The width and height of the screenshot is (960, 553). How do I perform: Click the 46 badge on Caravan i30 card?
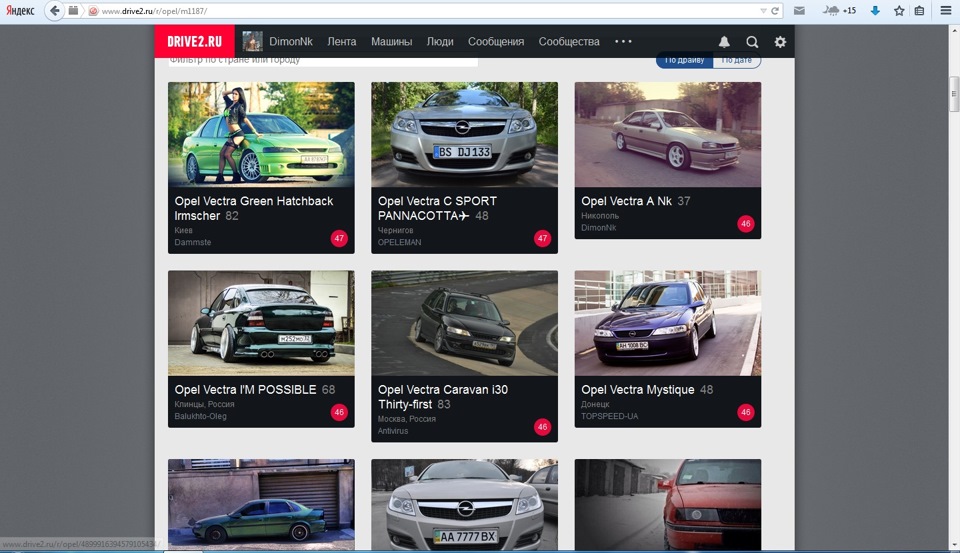(x=542, y=427)
